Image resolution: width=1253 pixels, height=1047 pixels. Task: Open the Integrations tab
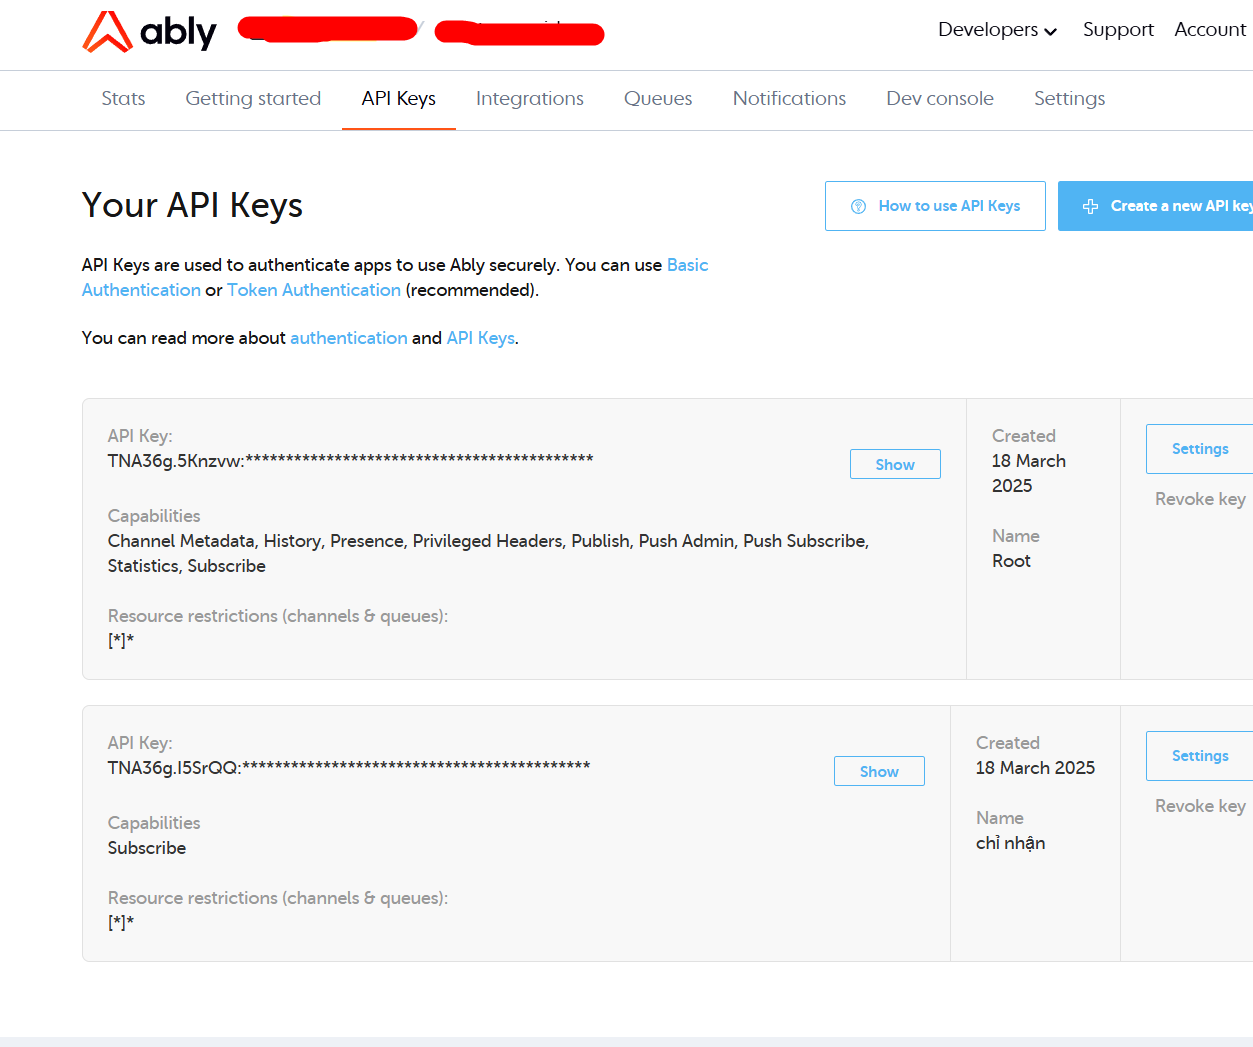(x=530, y=98)
